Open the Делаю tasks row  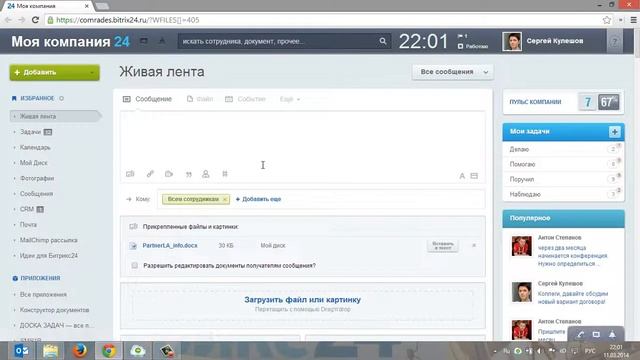[x=563, y=149]
